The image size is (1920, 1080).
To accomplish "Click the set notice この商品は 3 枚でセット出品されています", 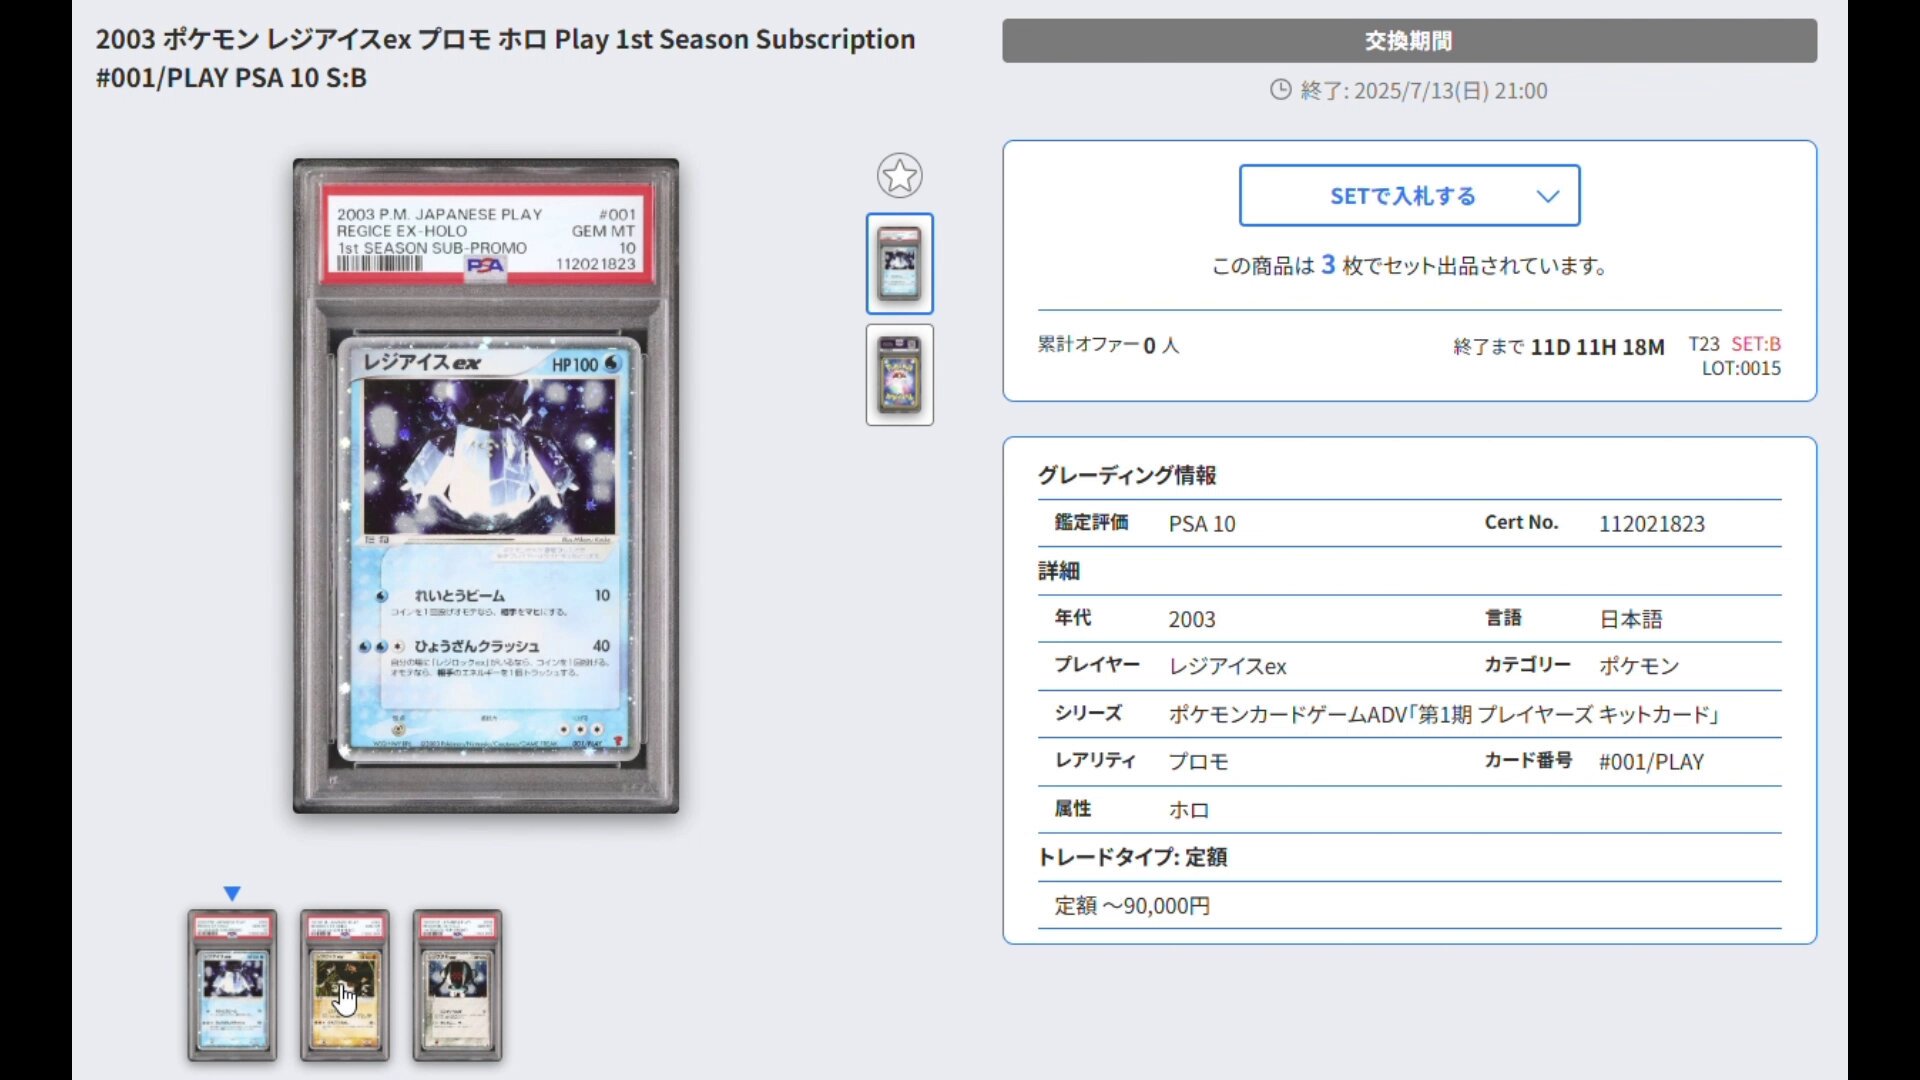I will click(1409, 266).
